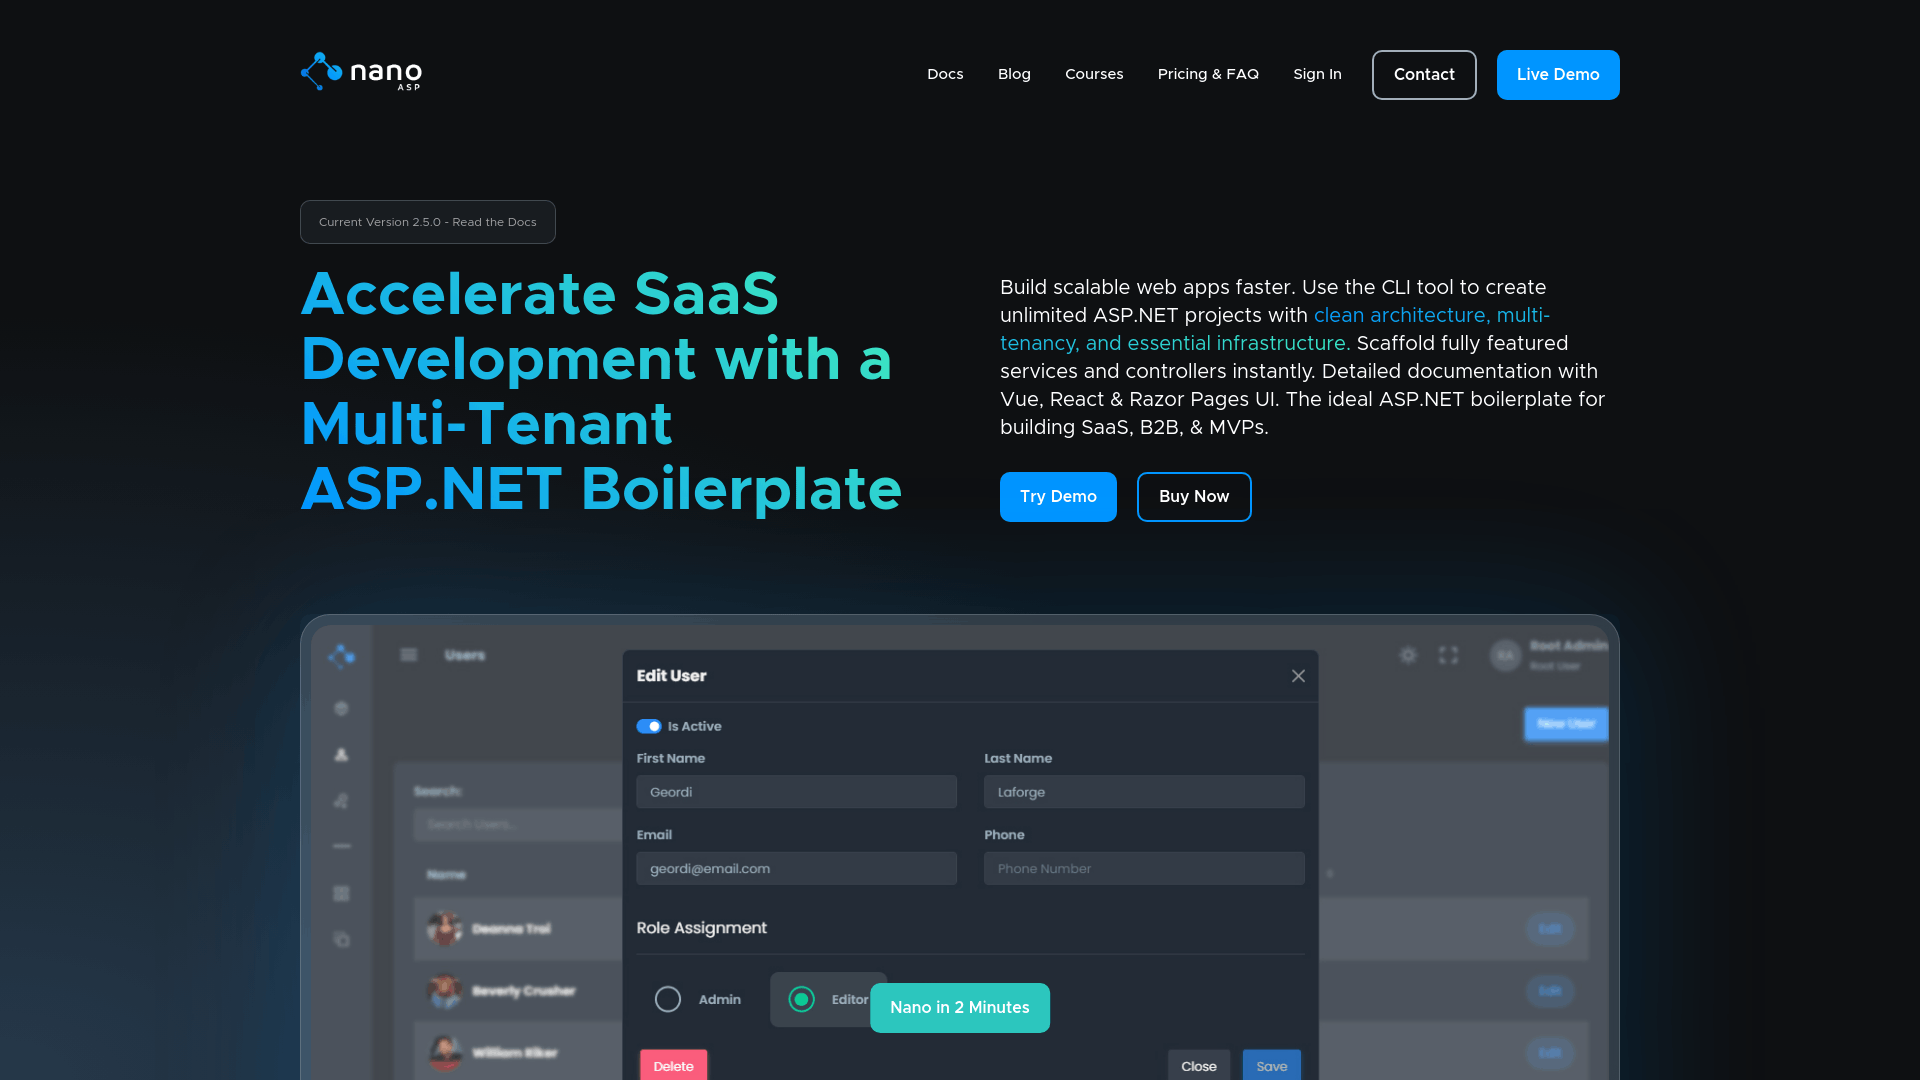
Task: Click Edit button in Beverly Crusher row
Action: click(x=1550, y=991)
